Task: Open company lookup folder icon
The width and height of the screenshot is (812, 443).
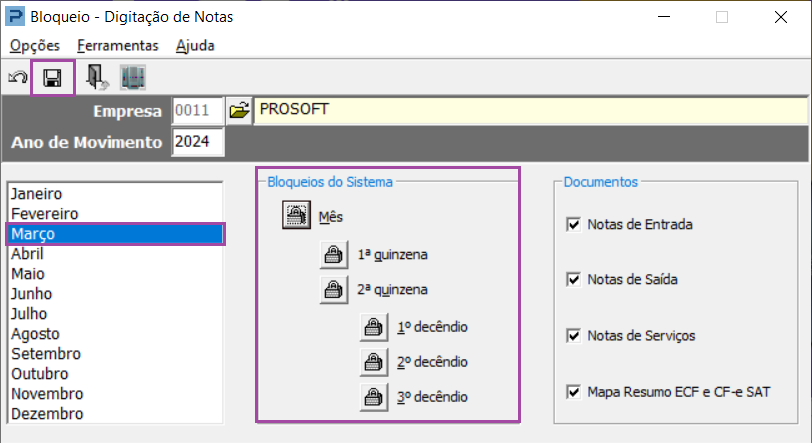Action: click(239, 110)
